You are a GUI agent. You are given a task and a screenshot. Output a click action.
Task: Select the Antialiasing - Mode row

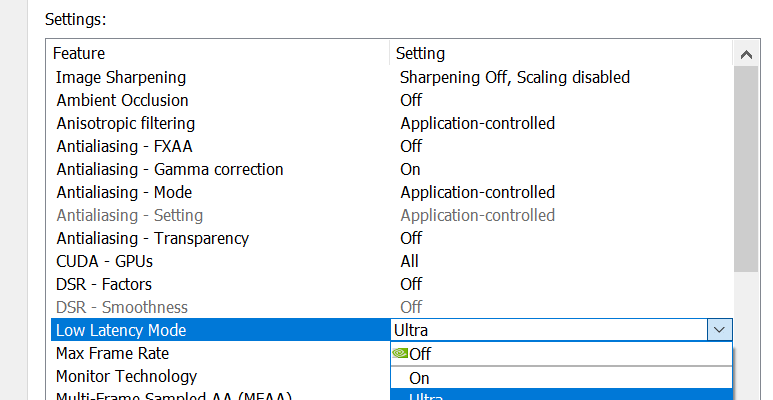click(x=124, y=192)
